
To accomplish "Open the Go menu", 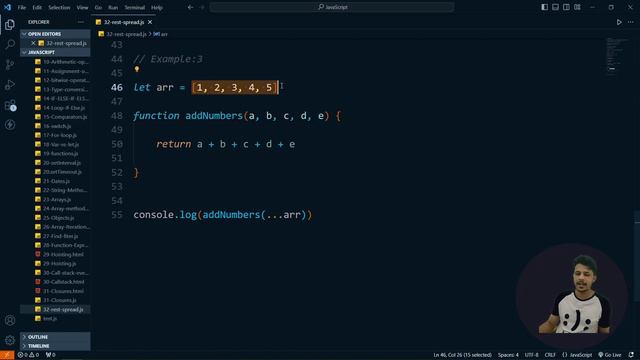I will click(98, 7).
